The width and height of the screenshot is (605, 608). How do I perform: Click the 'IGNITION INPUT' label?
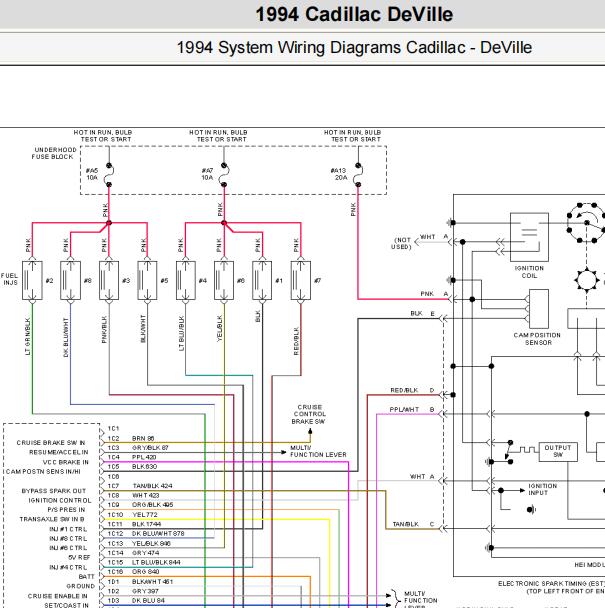543,489
